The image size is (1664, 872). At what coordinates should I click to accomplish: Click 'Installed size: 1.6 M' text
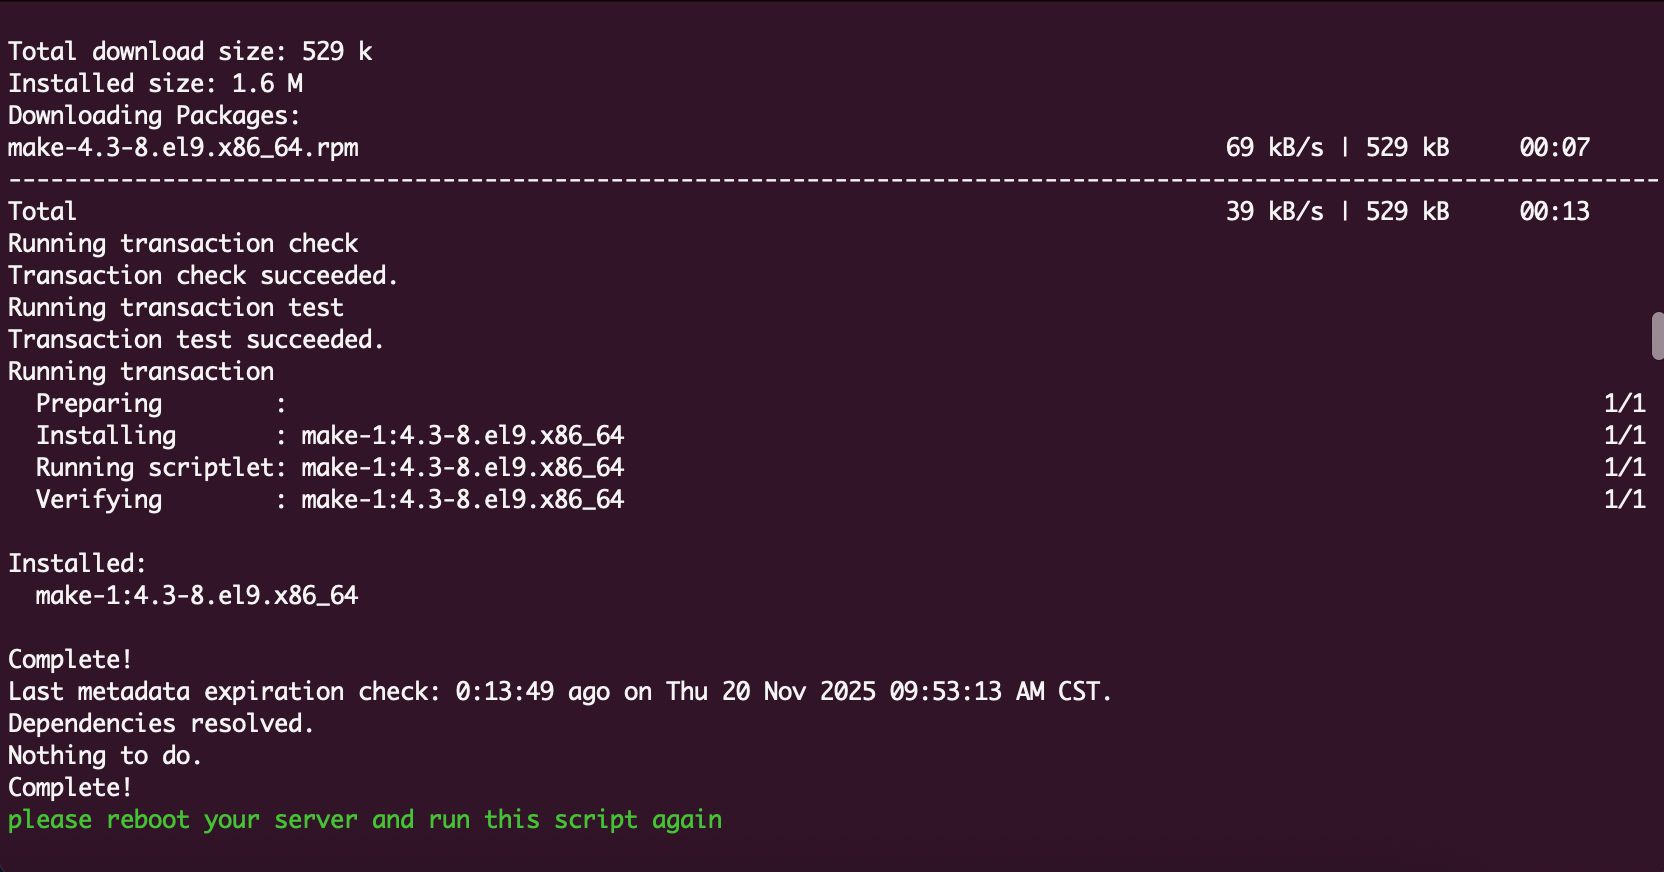point(156,84)
